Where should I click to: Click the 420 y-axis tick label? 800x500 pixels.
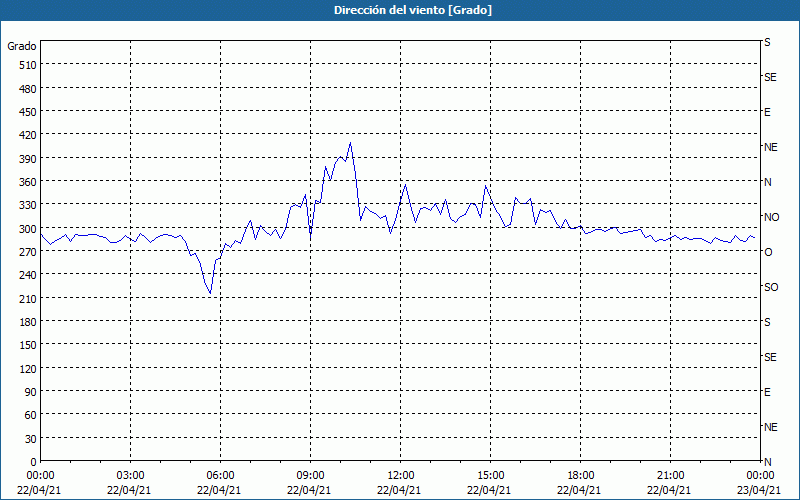[x=29, y=135]
